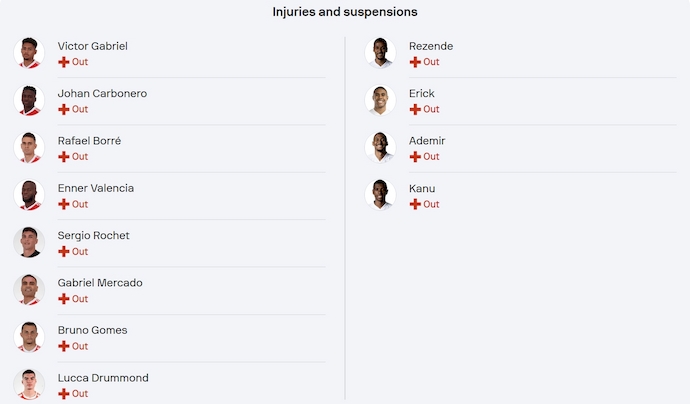Click Rafael Borré's profile picture

click(29, 148)
